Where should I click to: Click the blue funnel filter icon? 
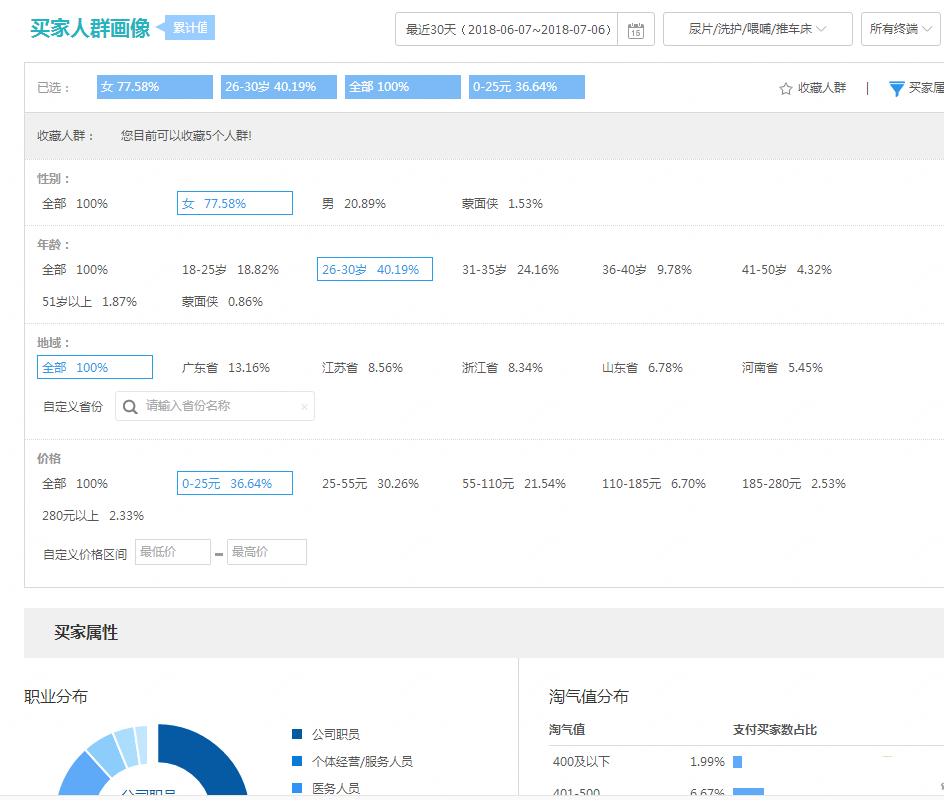coord(897,88)
